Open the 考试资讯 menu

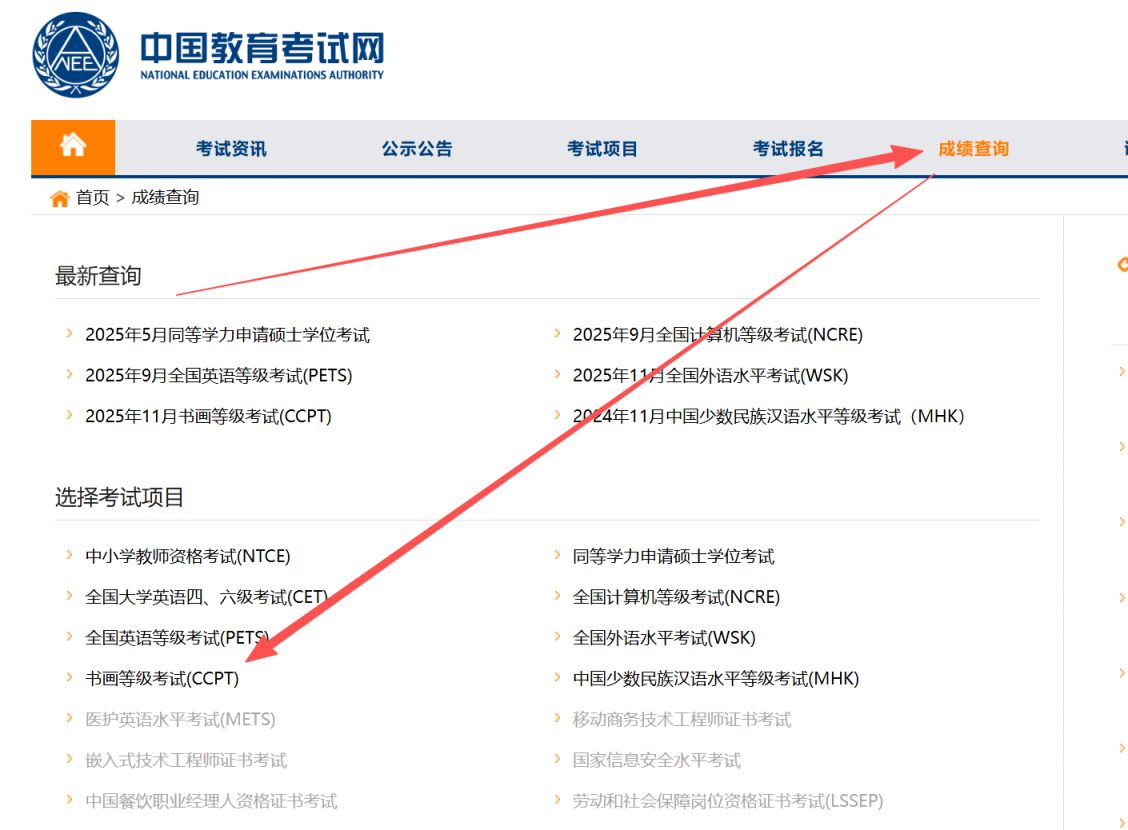[x=231, y=149]
